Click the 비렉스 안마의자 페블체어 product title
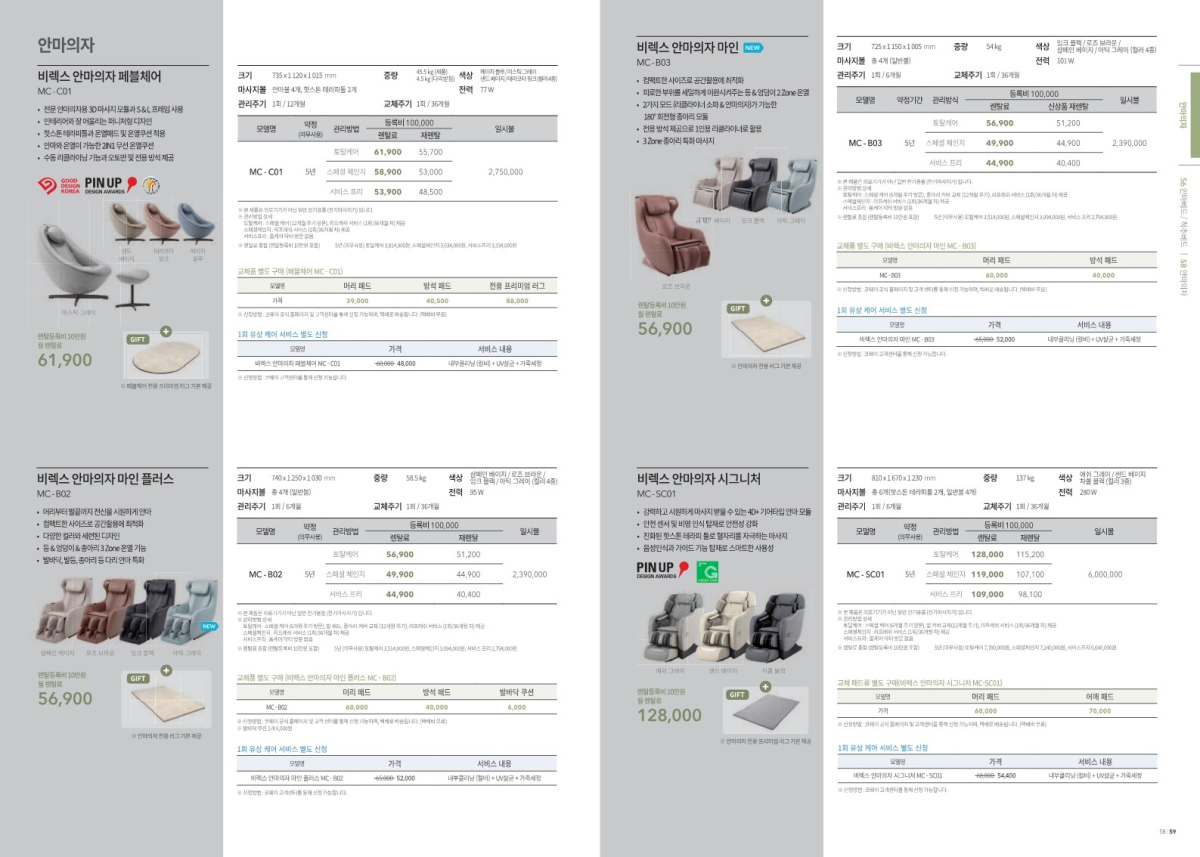Viewport: 1200px width, 857px height. coord(99,76)
